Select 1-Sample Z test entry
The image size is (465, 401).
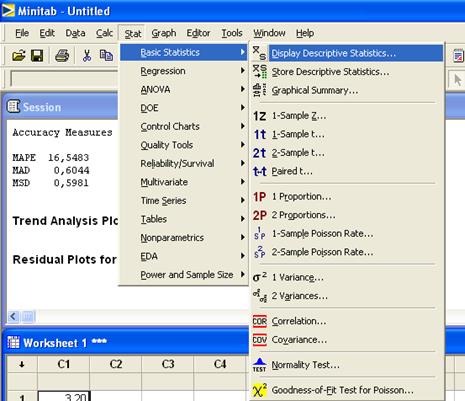[x=348, y=116]
